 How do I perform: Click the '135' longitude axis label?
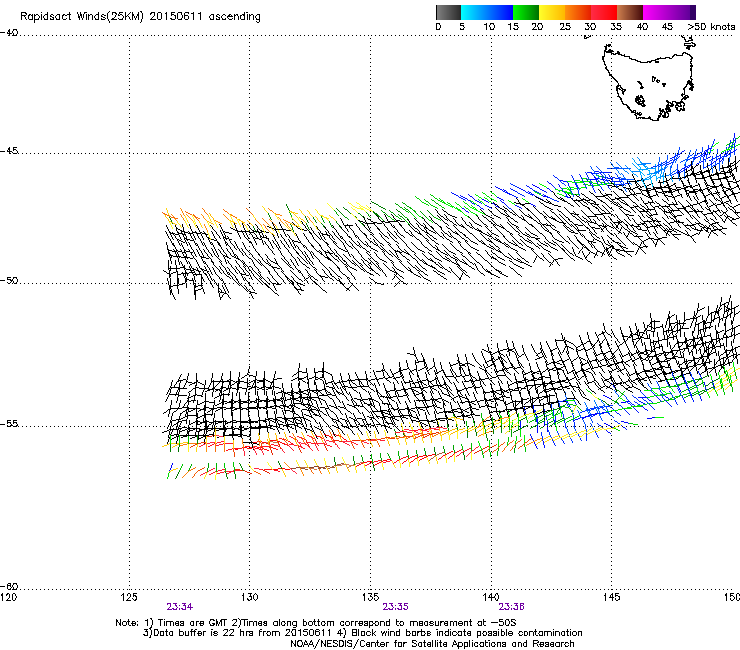pos(370,597)
